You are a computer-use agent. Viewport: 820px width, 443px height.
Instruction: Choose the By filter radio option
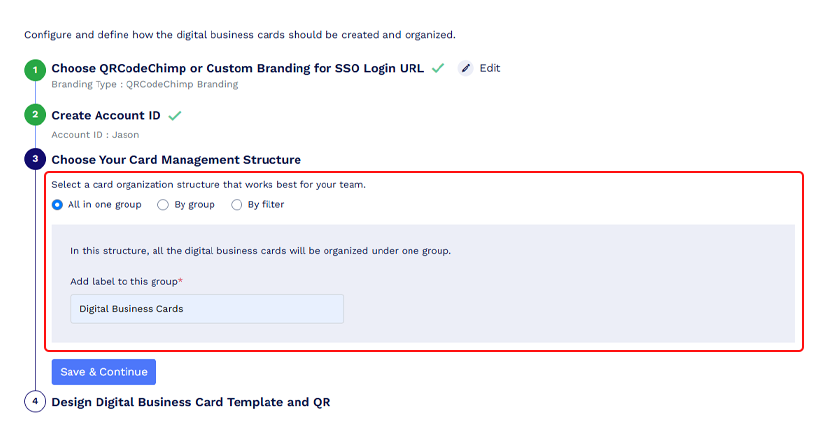pos(237,205)
